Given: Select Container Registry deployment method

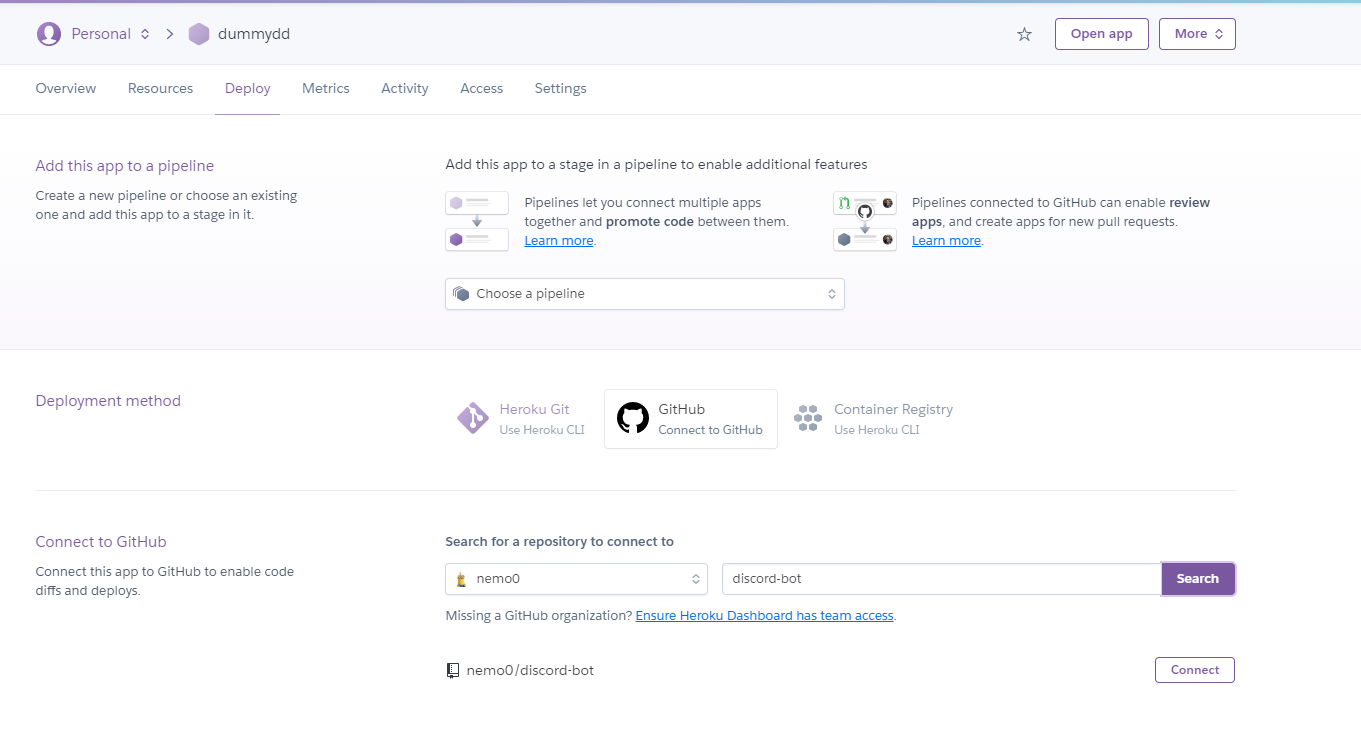Looking at the screenshot, I should [x=873, y=419].
